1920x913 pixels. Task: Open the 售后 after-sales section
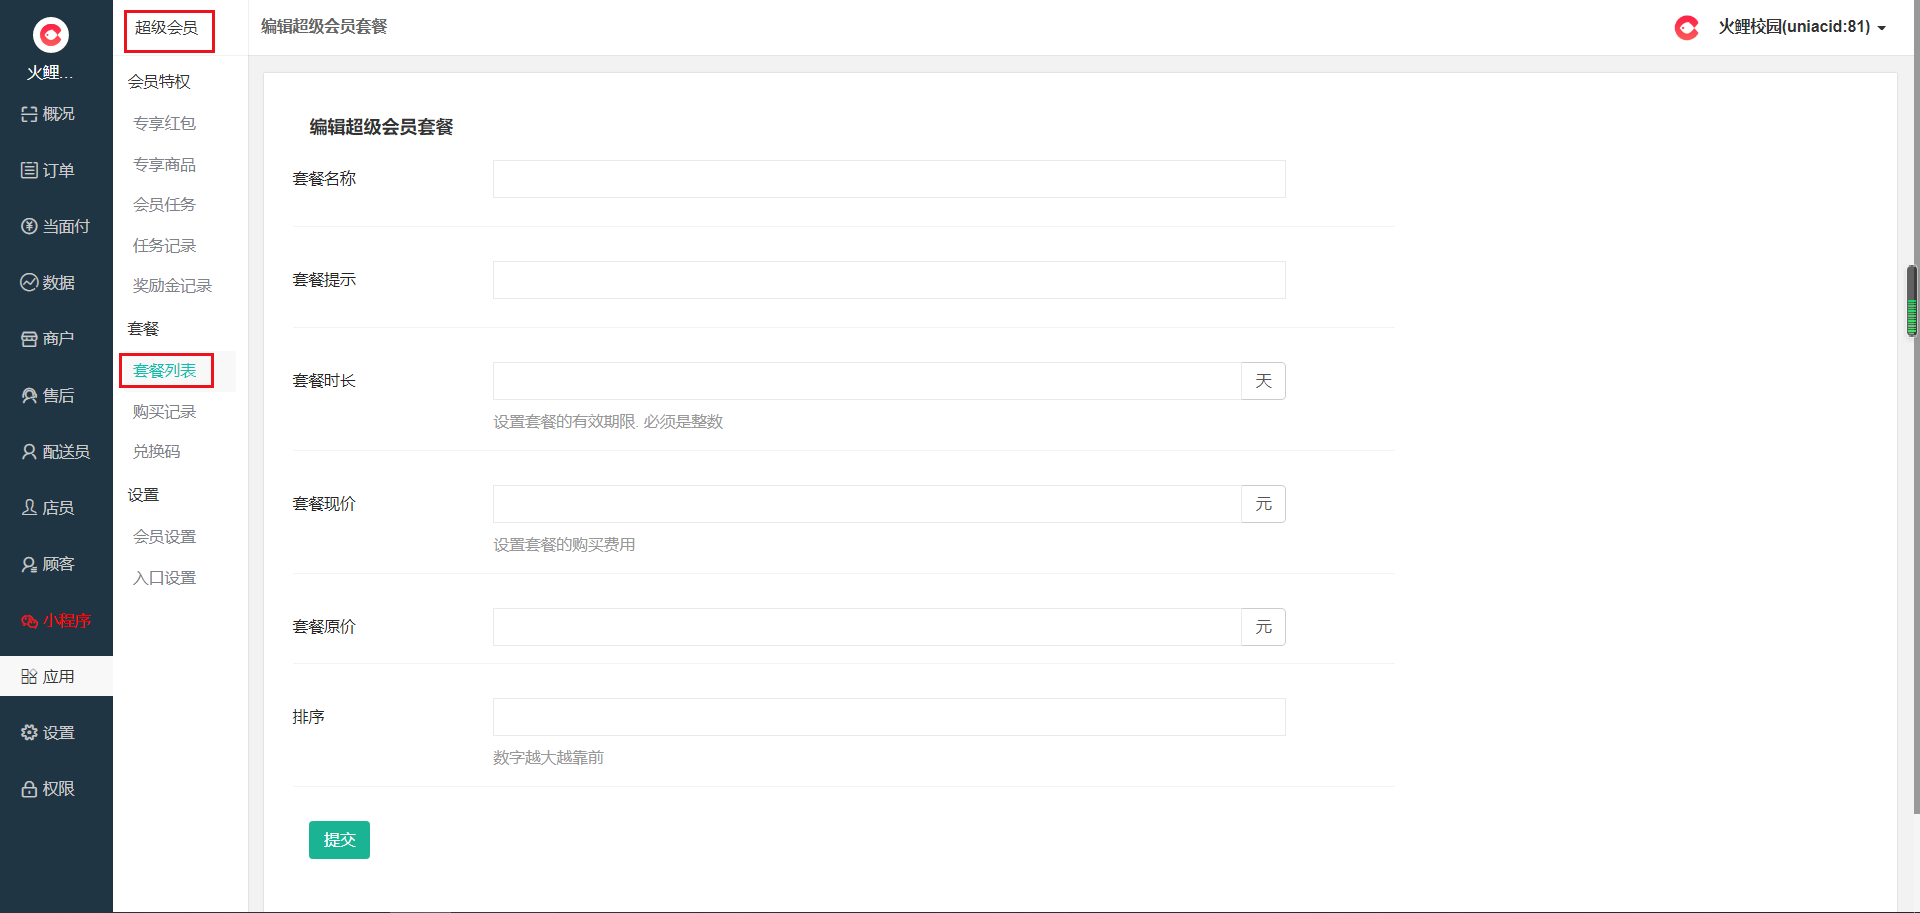48,395
